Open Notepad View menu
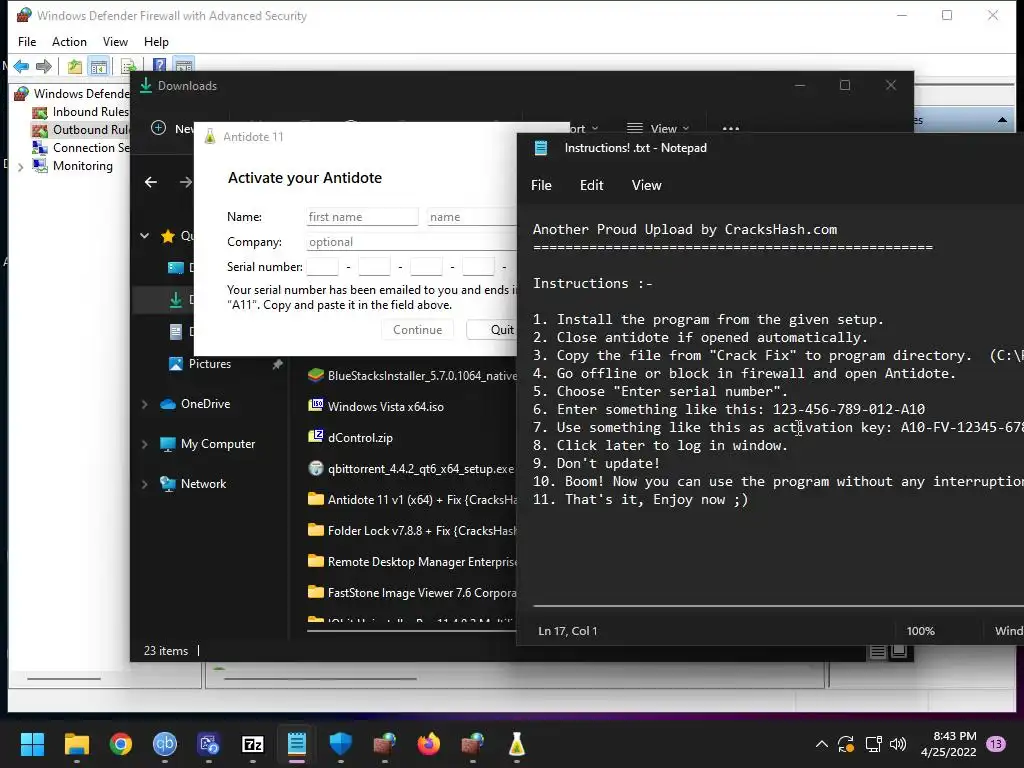This screenshot has height=768, width=1024. pos(647,185)
